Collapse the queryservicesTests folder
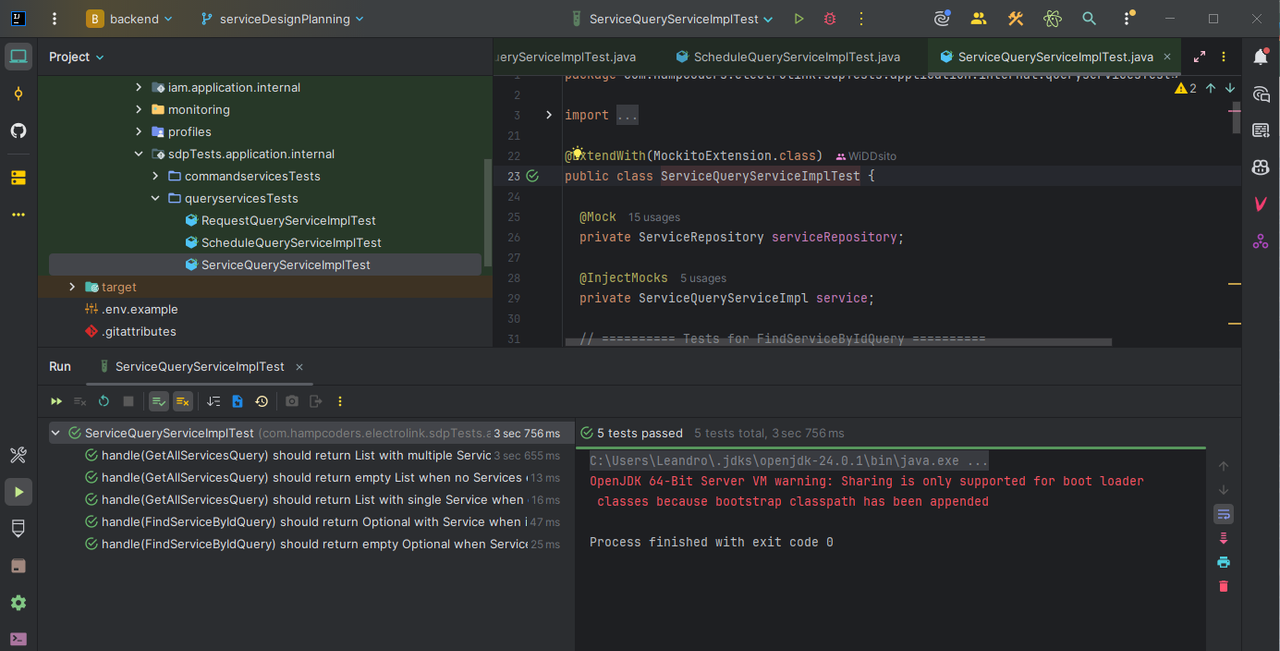 [x=155, y=198]
